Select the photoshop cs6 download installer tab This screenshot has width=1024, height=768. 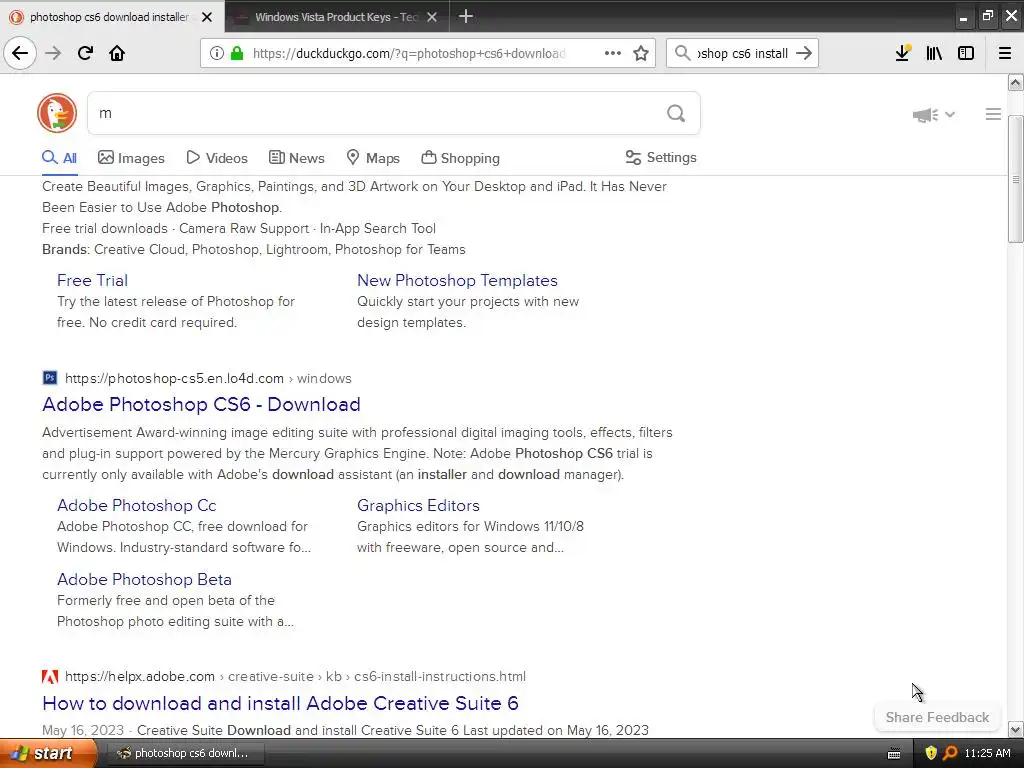(x=109, y=17)
